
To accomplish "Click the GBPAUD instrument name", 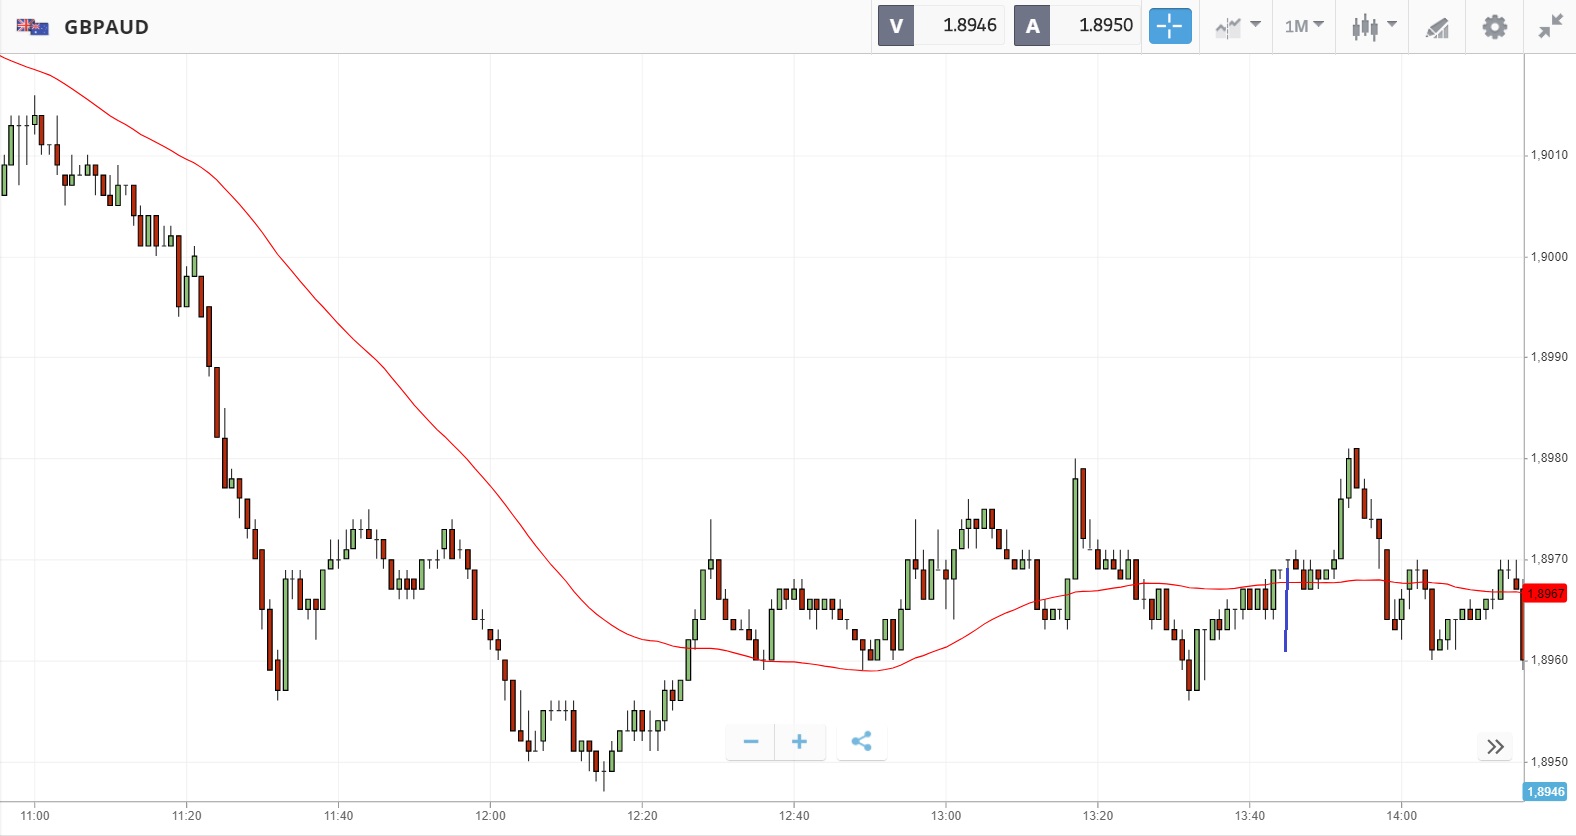I will pyautogui.click(x=106, y=27).
